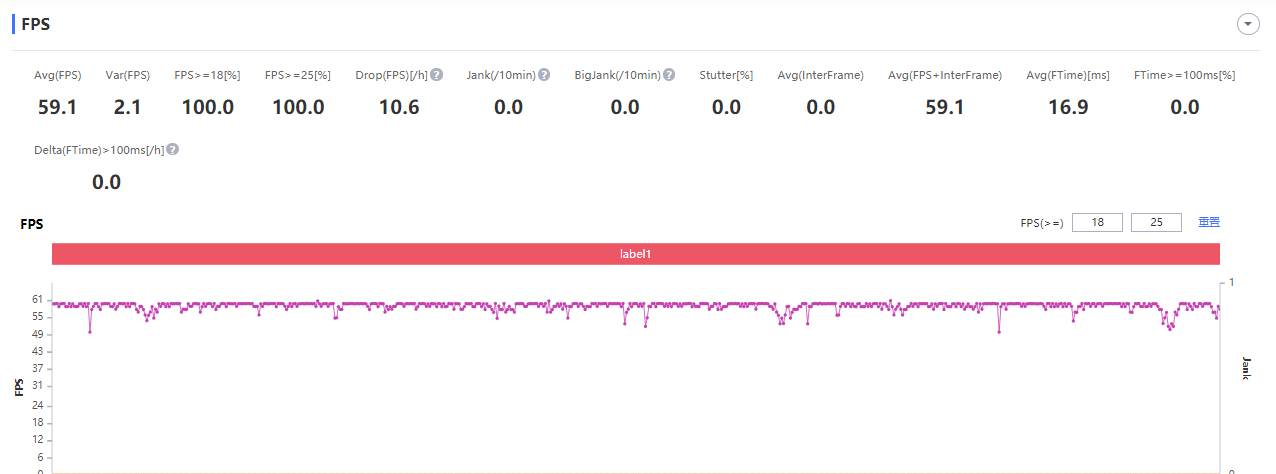This screenshot has height=474, width=1276.
Task: Click the FPS>=18[%] label
Action: click(208, 75)
